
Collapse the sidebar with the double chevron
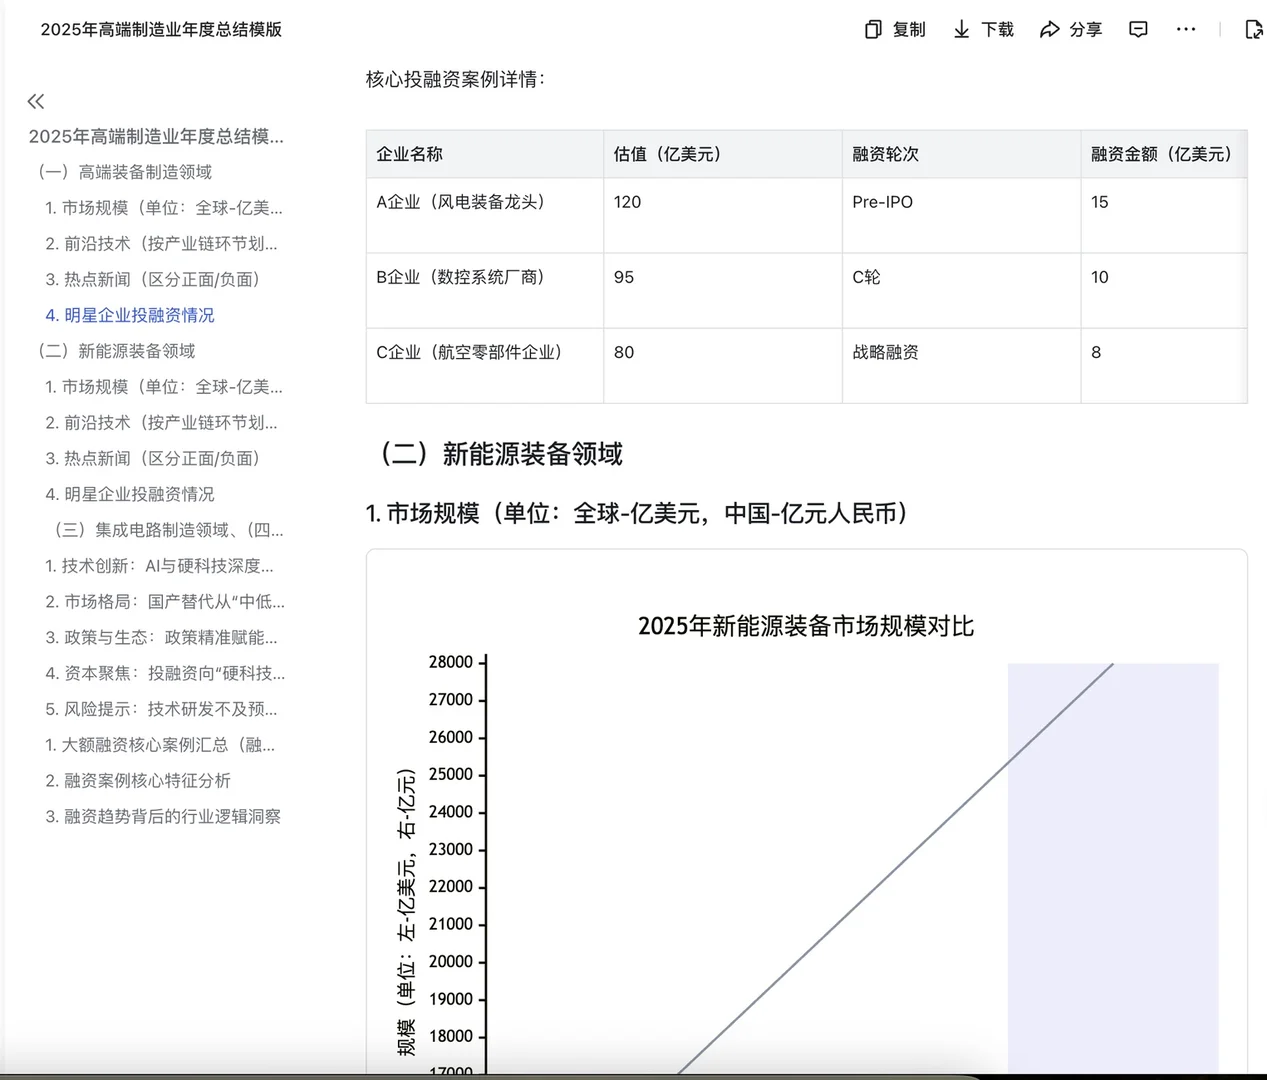pos(35,100)
